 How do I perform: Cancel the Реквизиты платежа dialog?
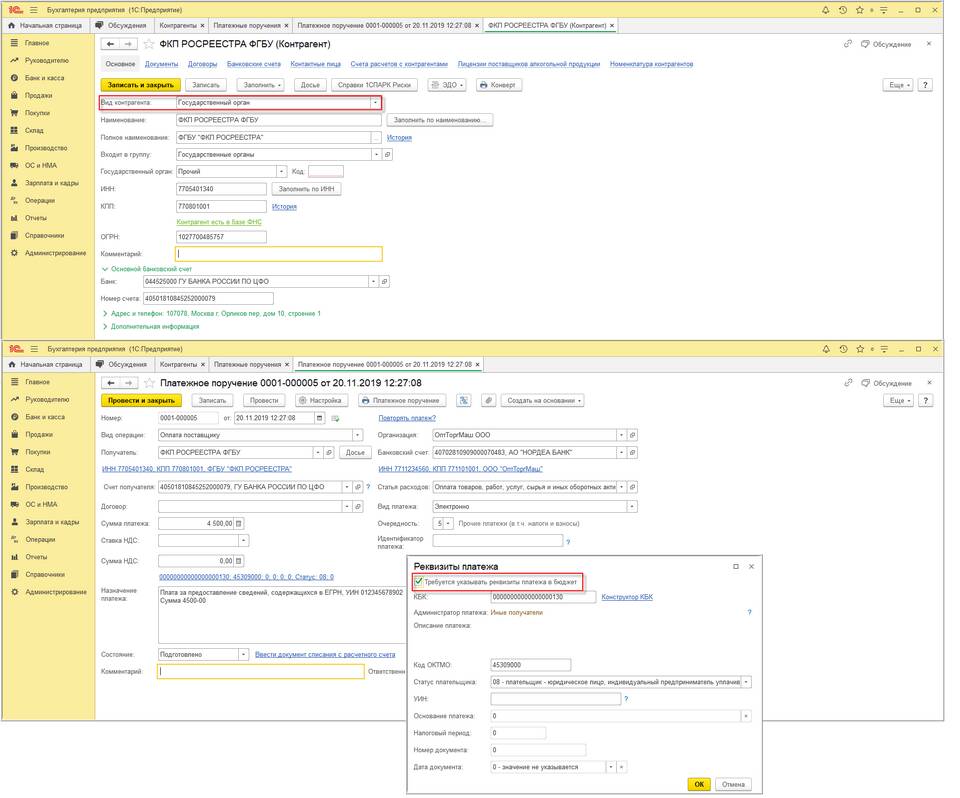click(733, 785)
